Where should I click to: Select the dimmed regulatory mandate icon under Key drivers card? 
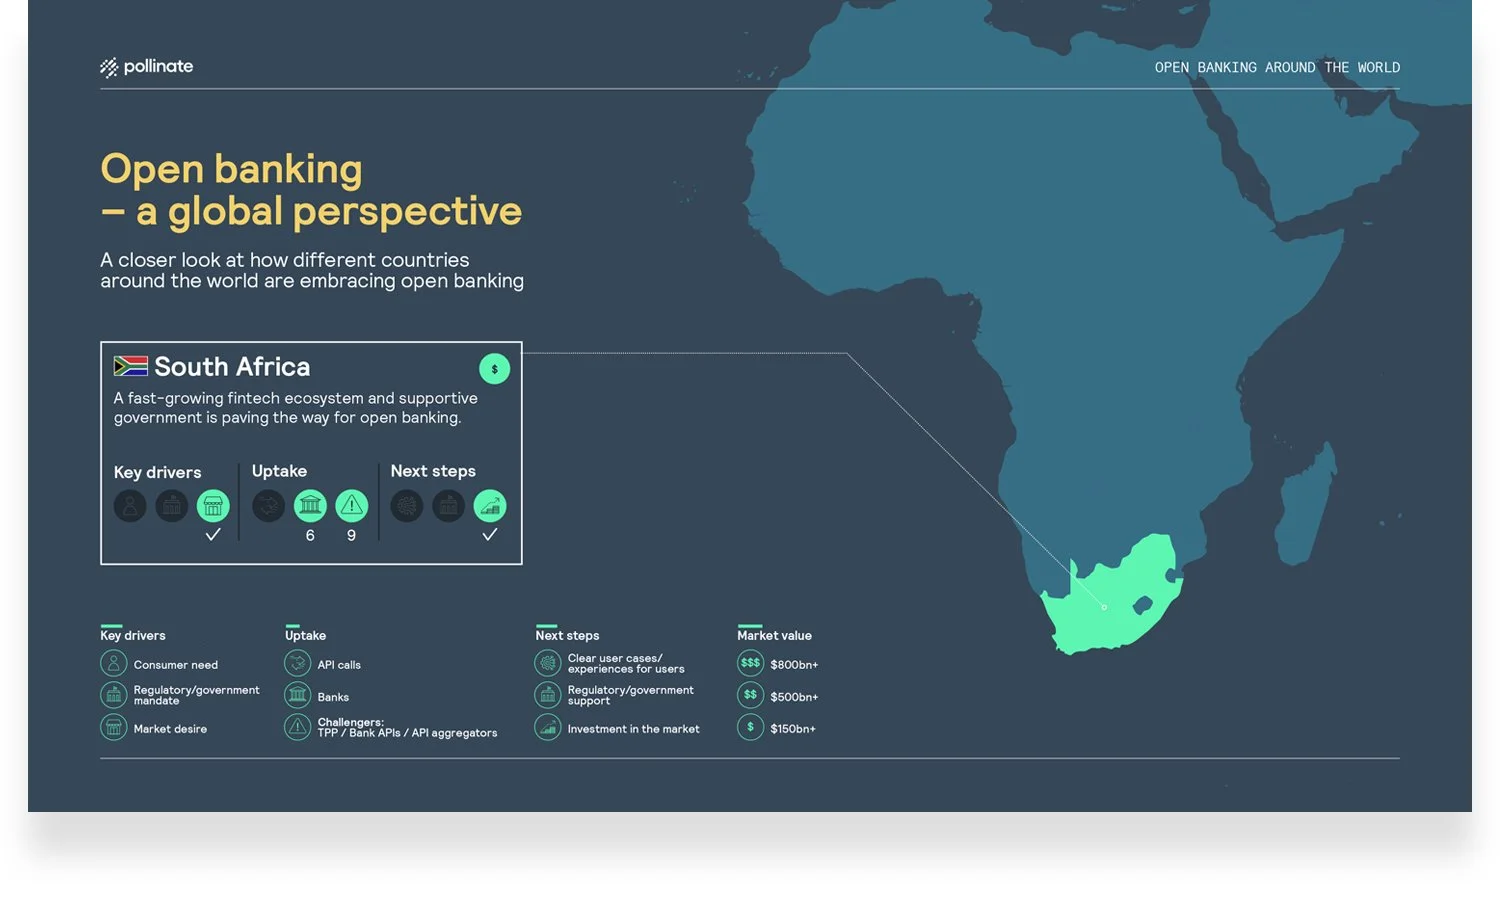(172, 506)
